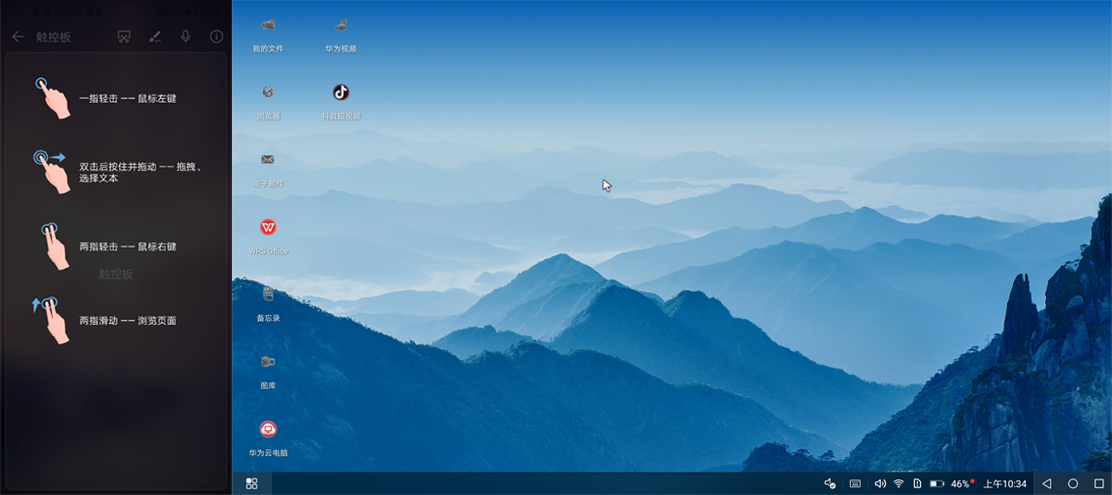Launch 华为视频 from the desktop

(x=340, y=26)
